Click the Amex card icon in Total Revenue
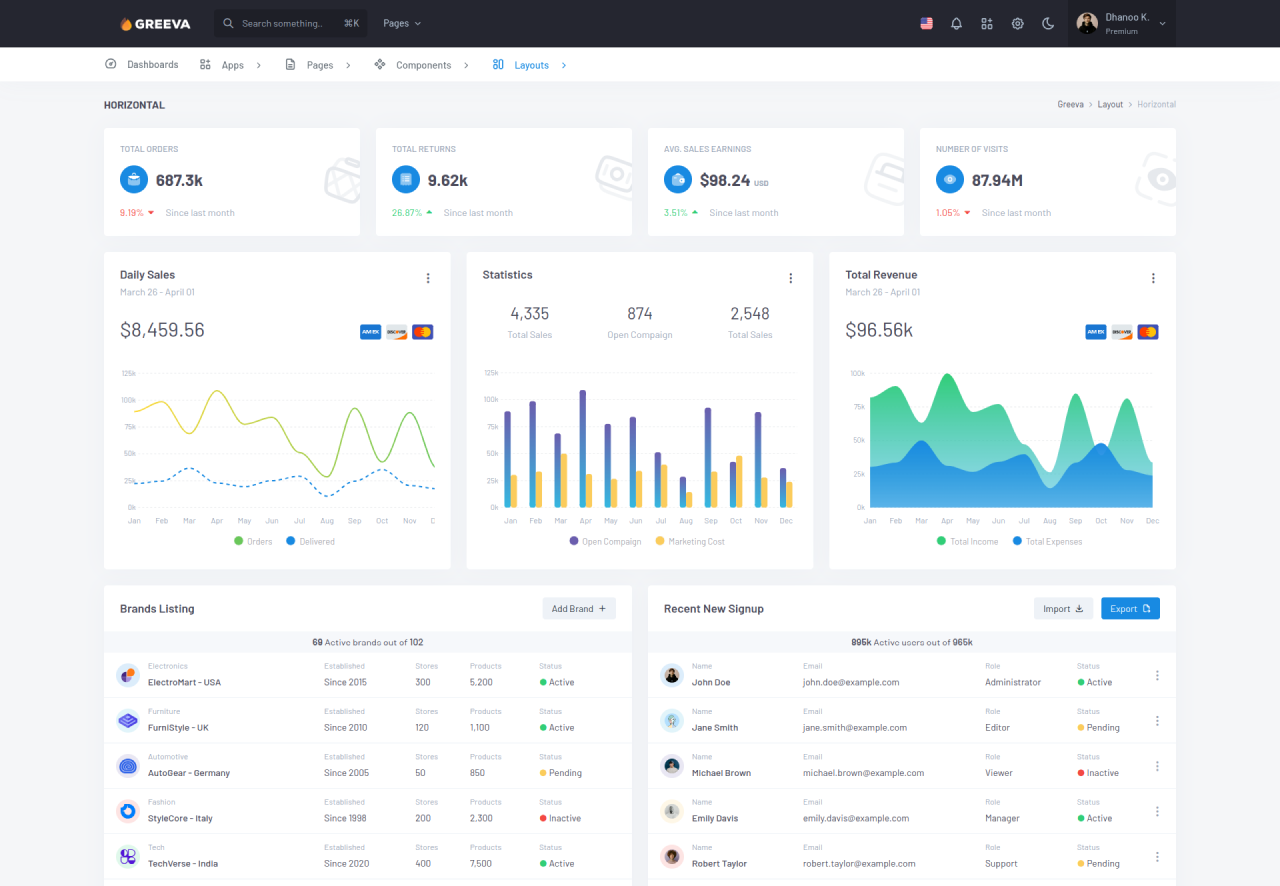The image size is (1280, 886). (x=1096, y=332)
